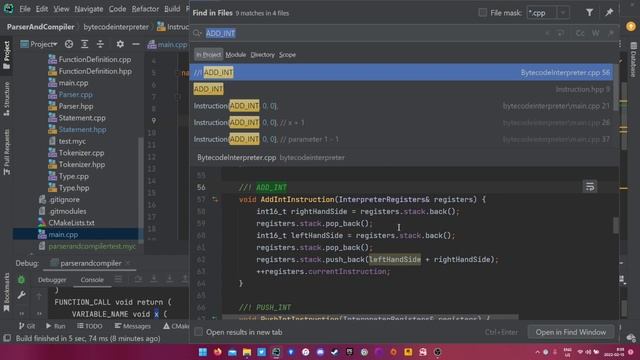Open the Project side panel tab
This screenshot has height=360, width=640.
(7, 55)
